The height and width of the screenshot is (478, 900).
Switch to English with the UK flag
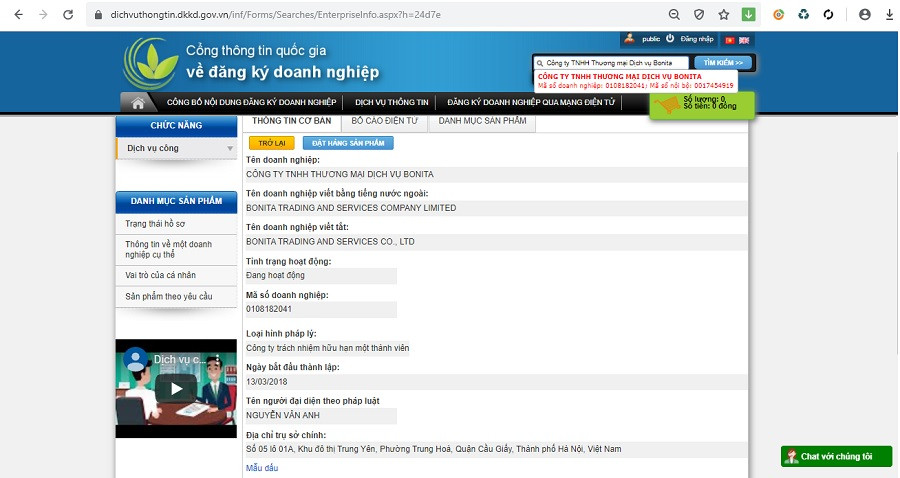click(744, 40)
